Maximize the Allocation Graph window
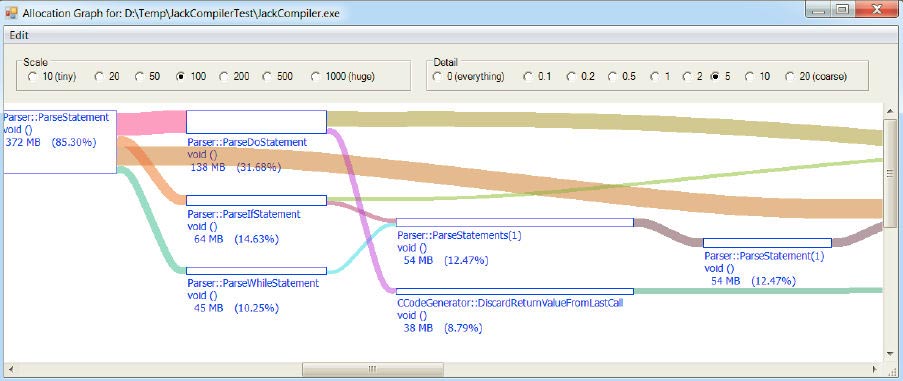The image size is (903, 381). coord(842,9)
